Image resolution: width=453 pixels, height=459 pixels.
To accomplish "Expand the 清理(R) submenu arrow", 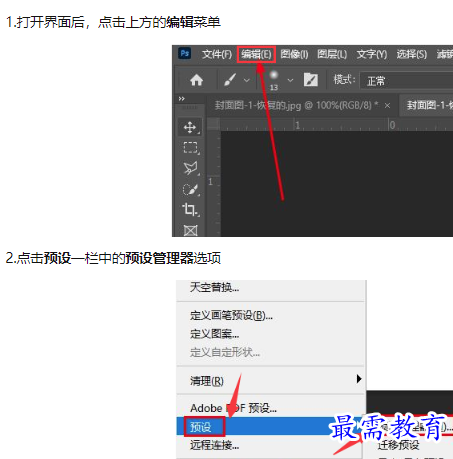I will (x=359, y=379).
